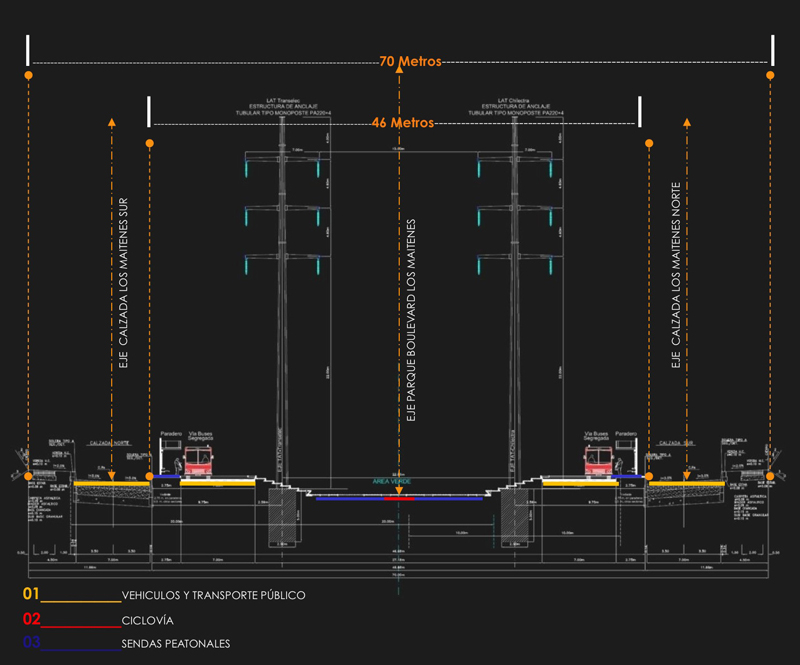Click the "70 Metros" dimension label
The width and height of the screenshot is (800, 665).
[x=410, y=62]
